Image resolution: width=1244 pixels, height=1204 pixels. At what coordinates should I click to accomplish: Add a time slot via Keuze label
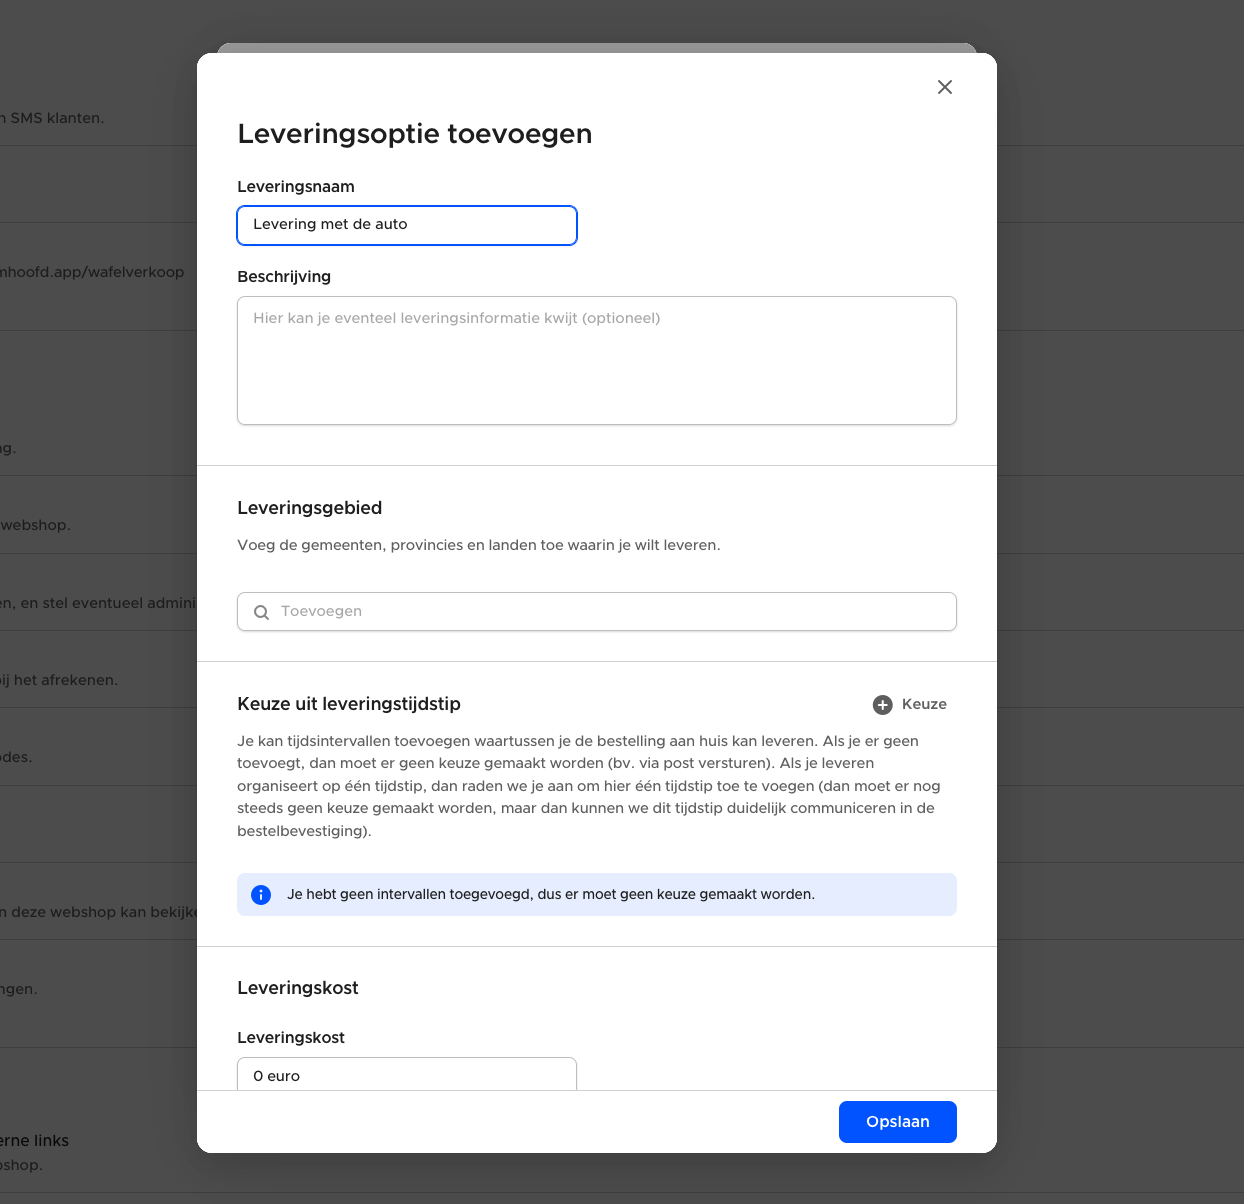(x=924, y=705)
